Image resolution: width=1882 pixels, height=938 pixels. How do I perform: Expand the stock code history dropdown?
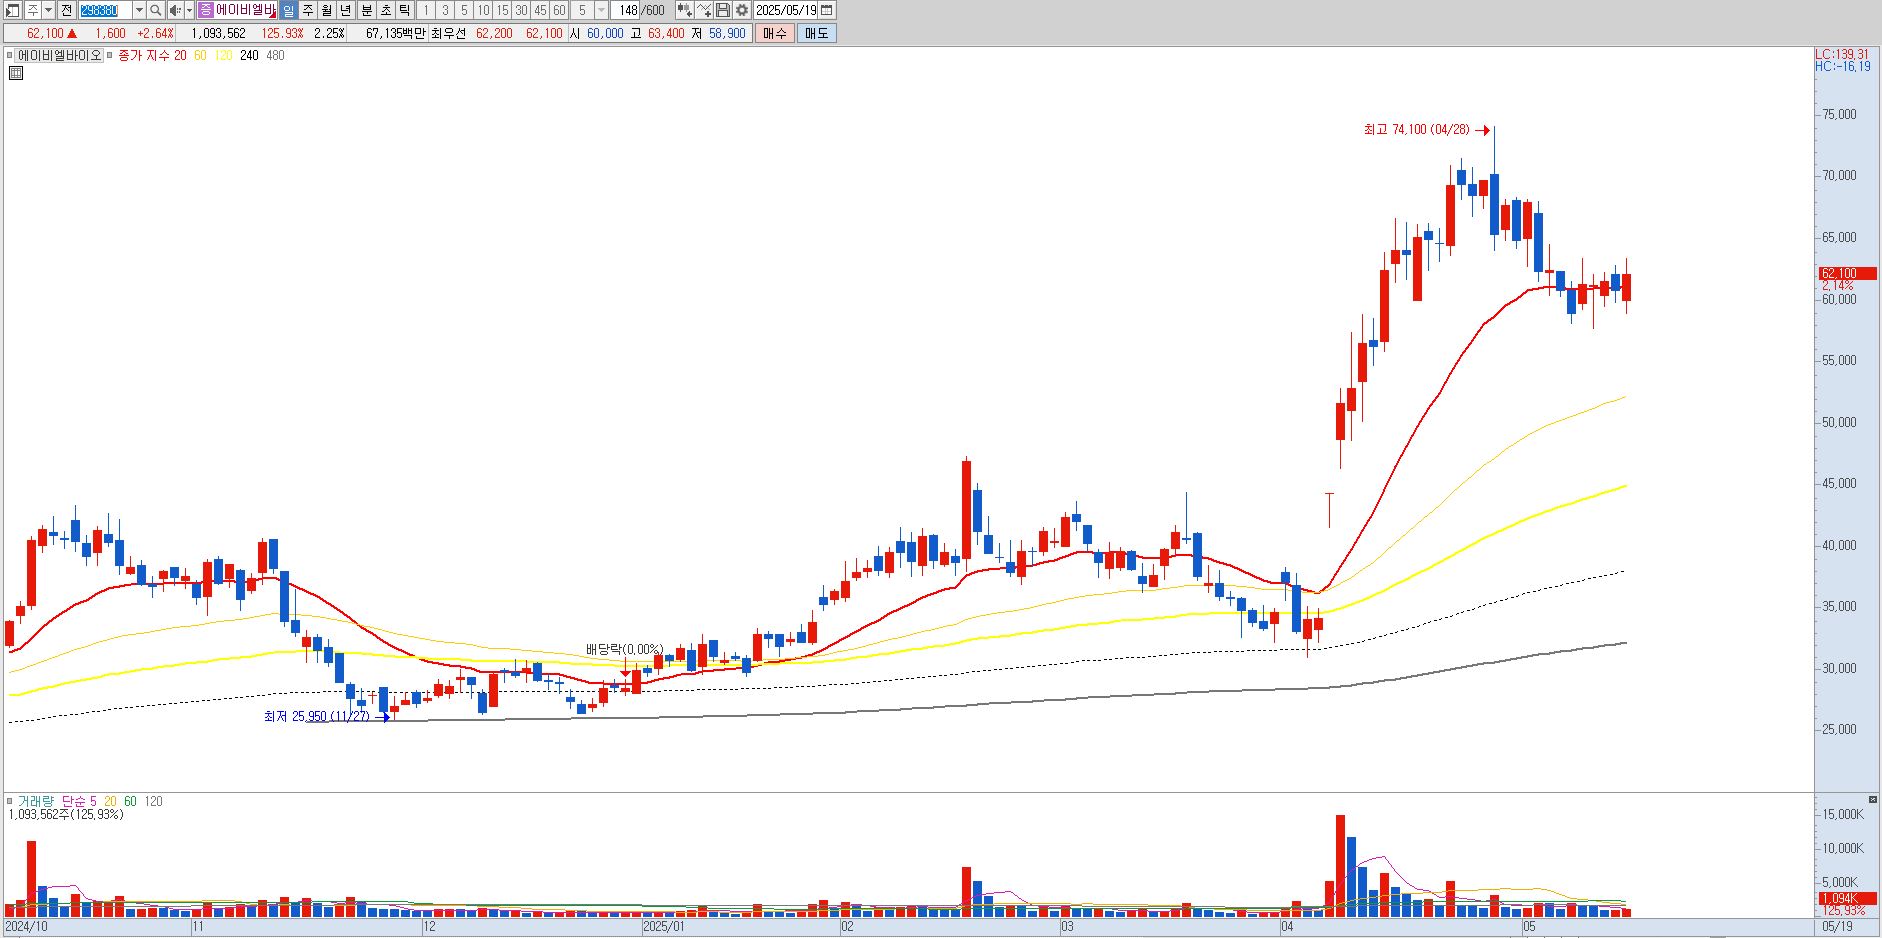click(139, 10)
